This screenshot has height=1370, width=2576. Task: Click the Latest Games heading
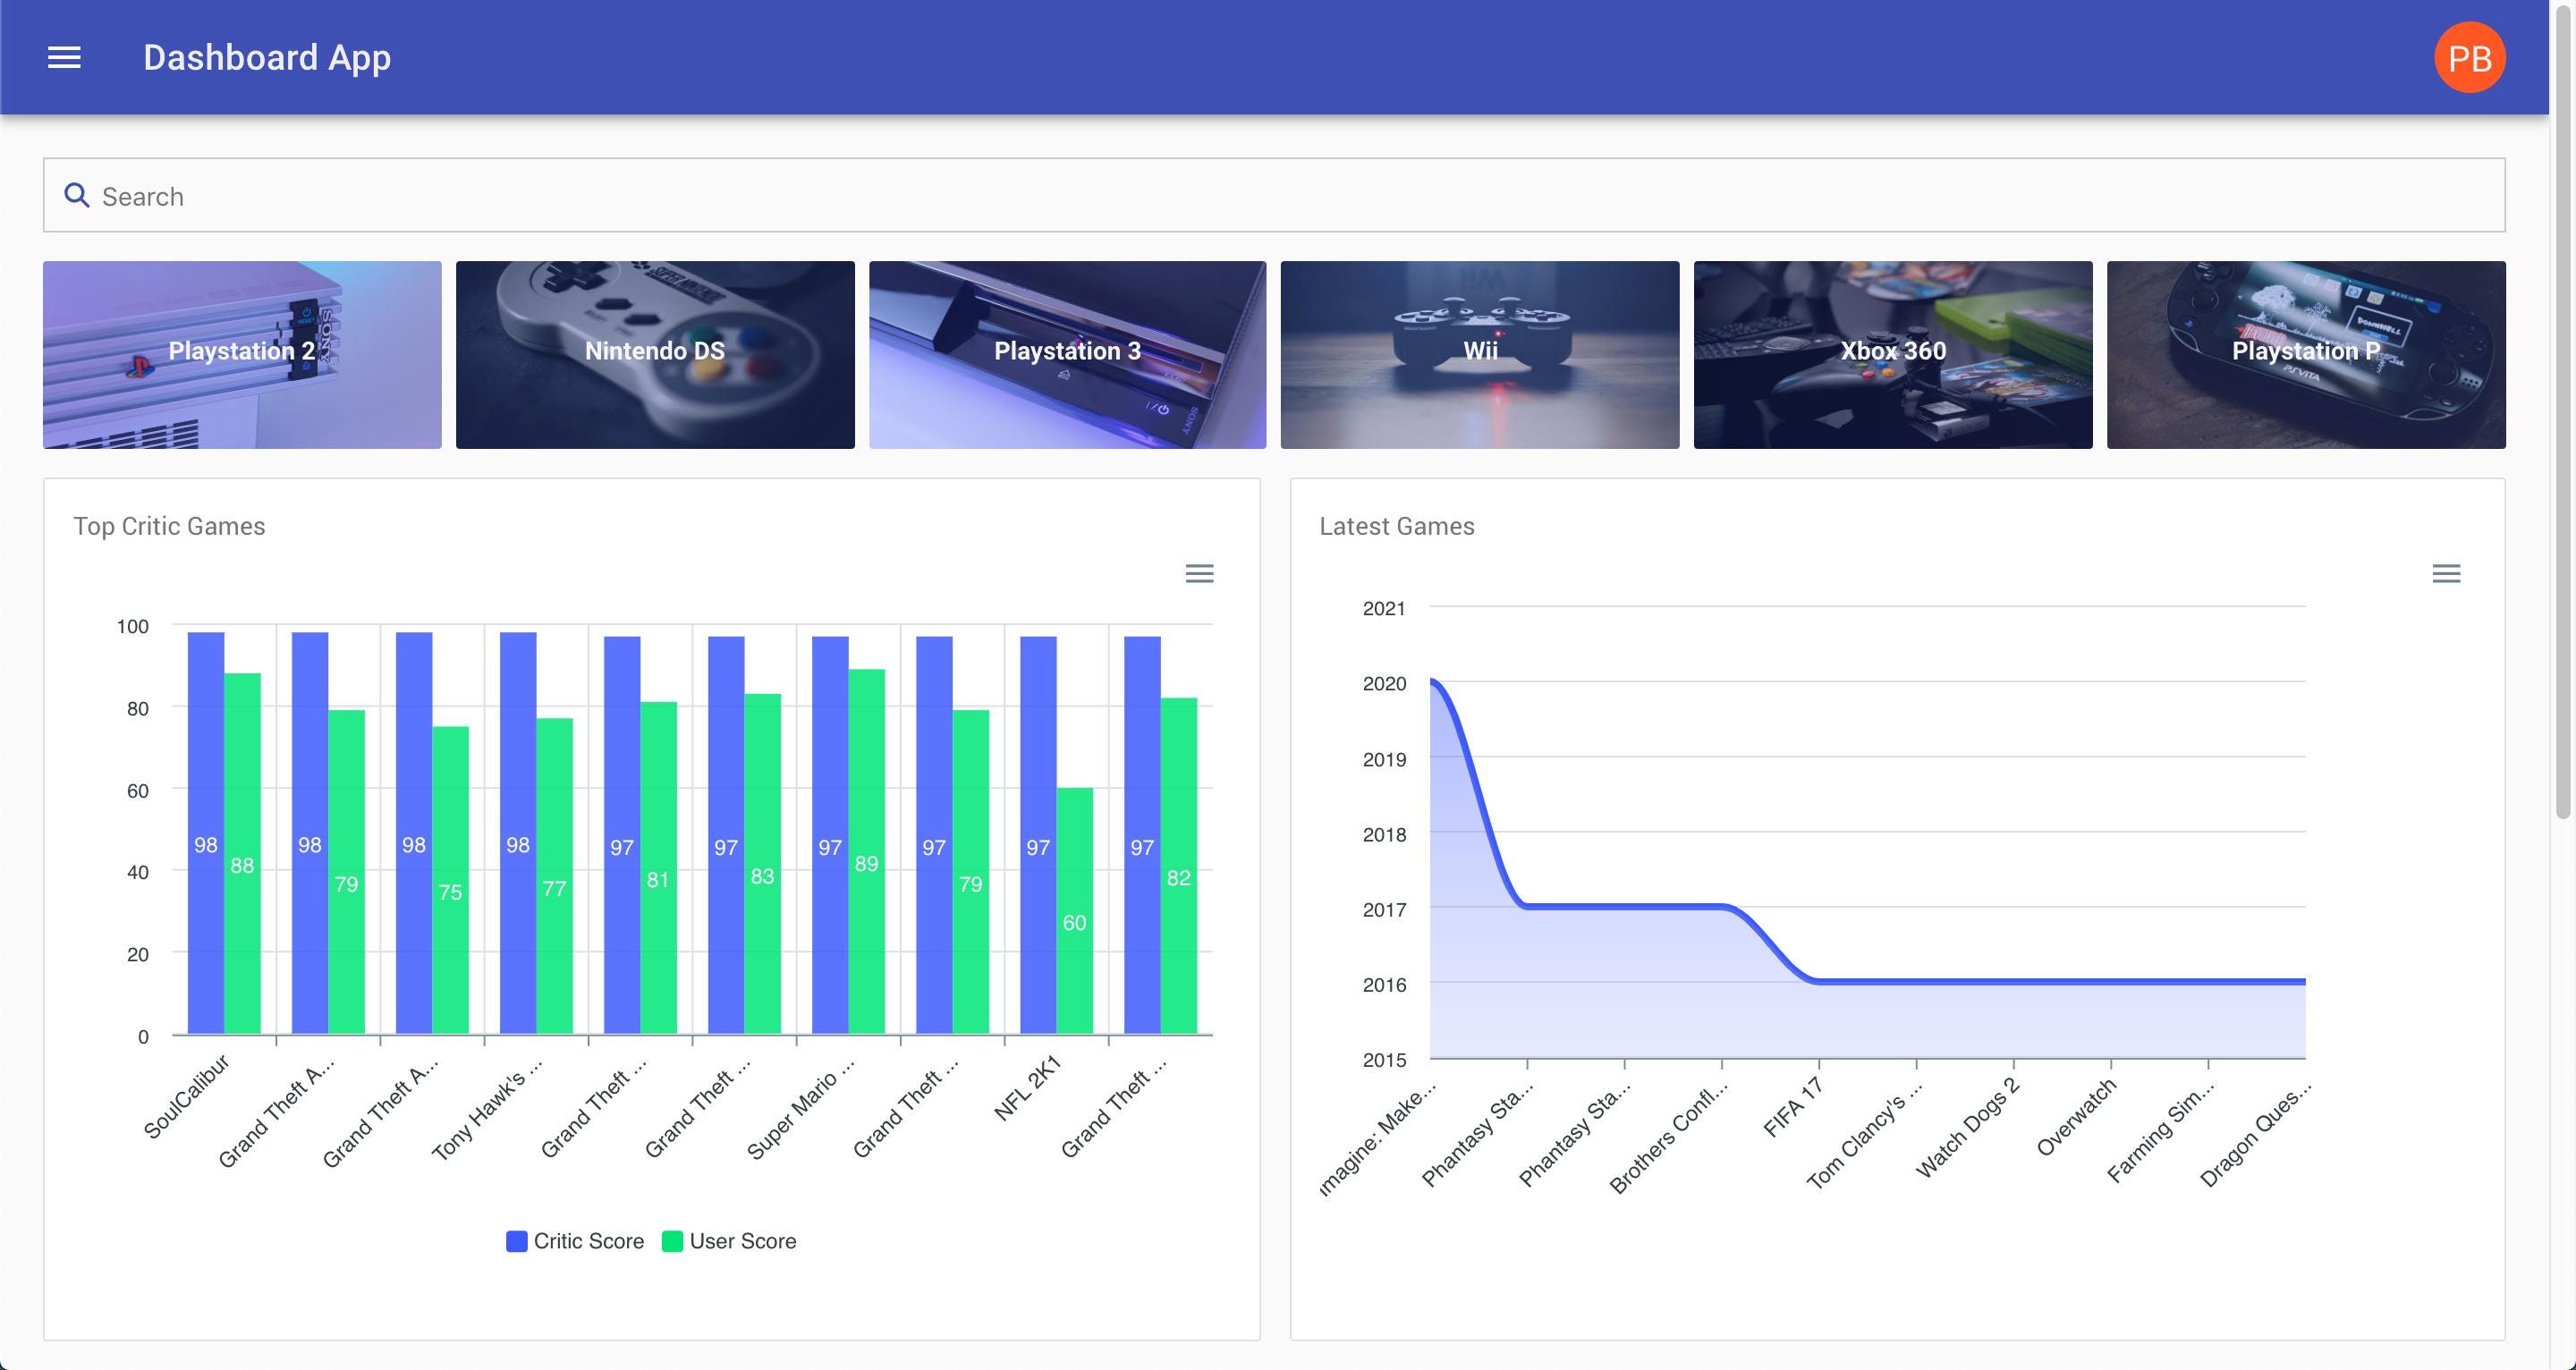point(1396,526)
